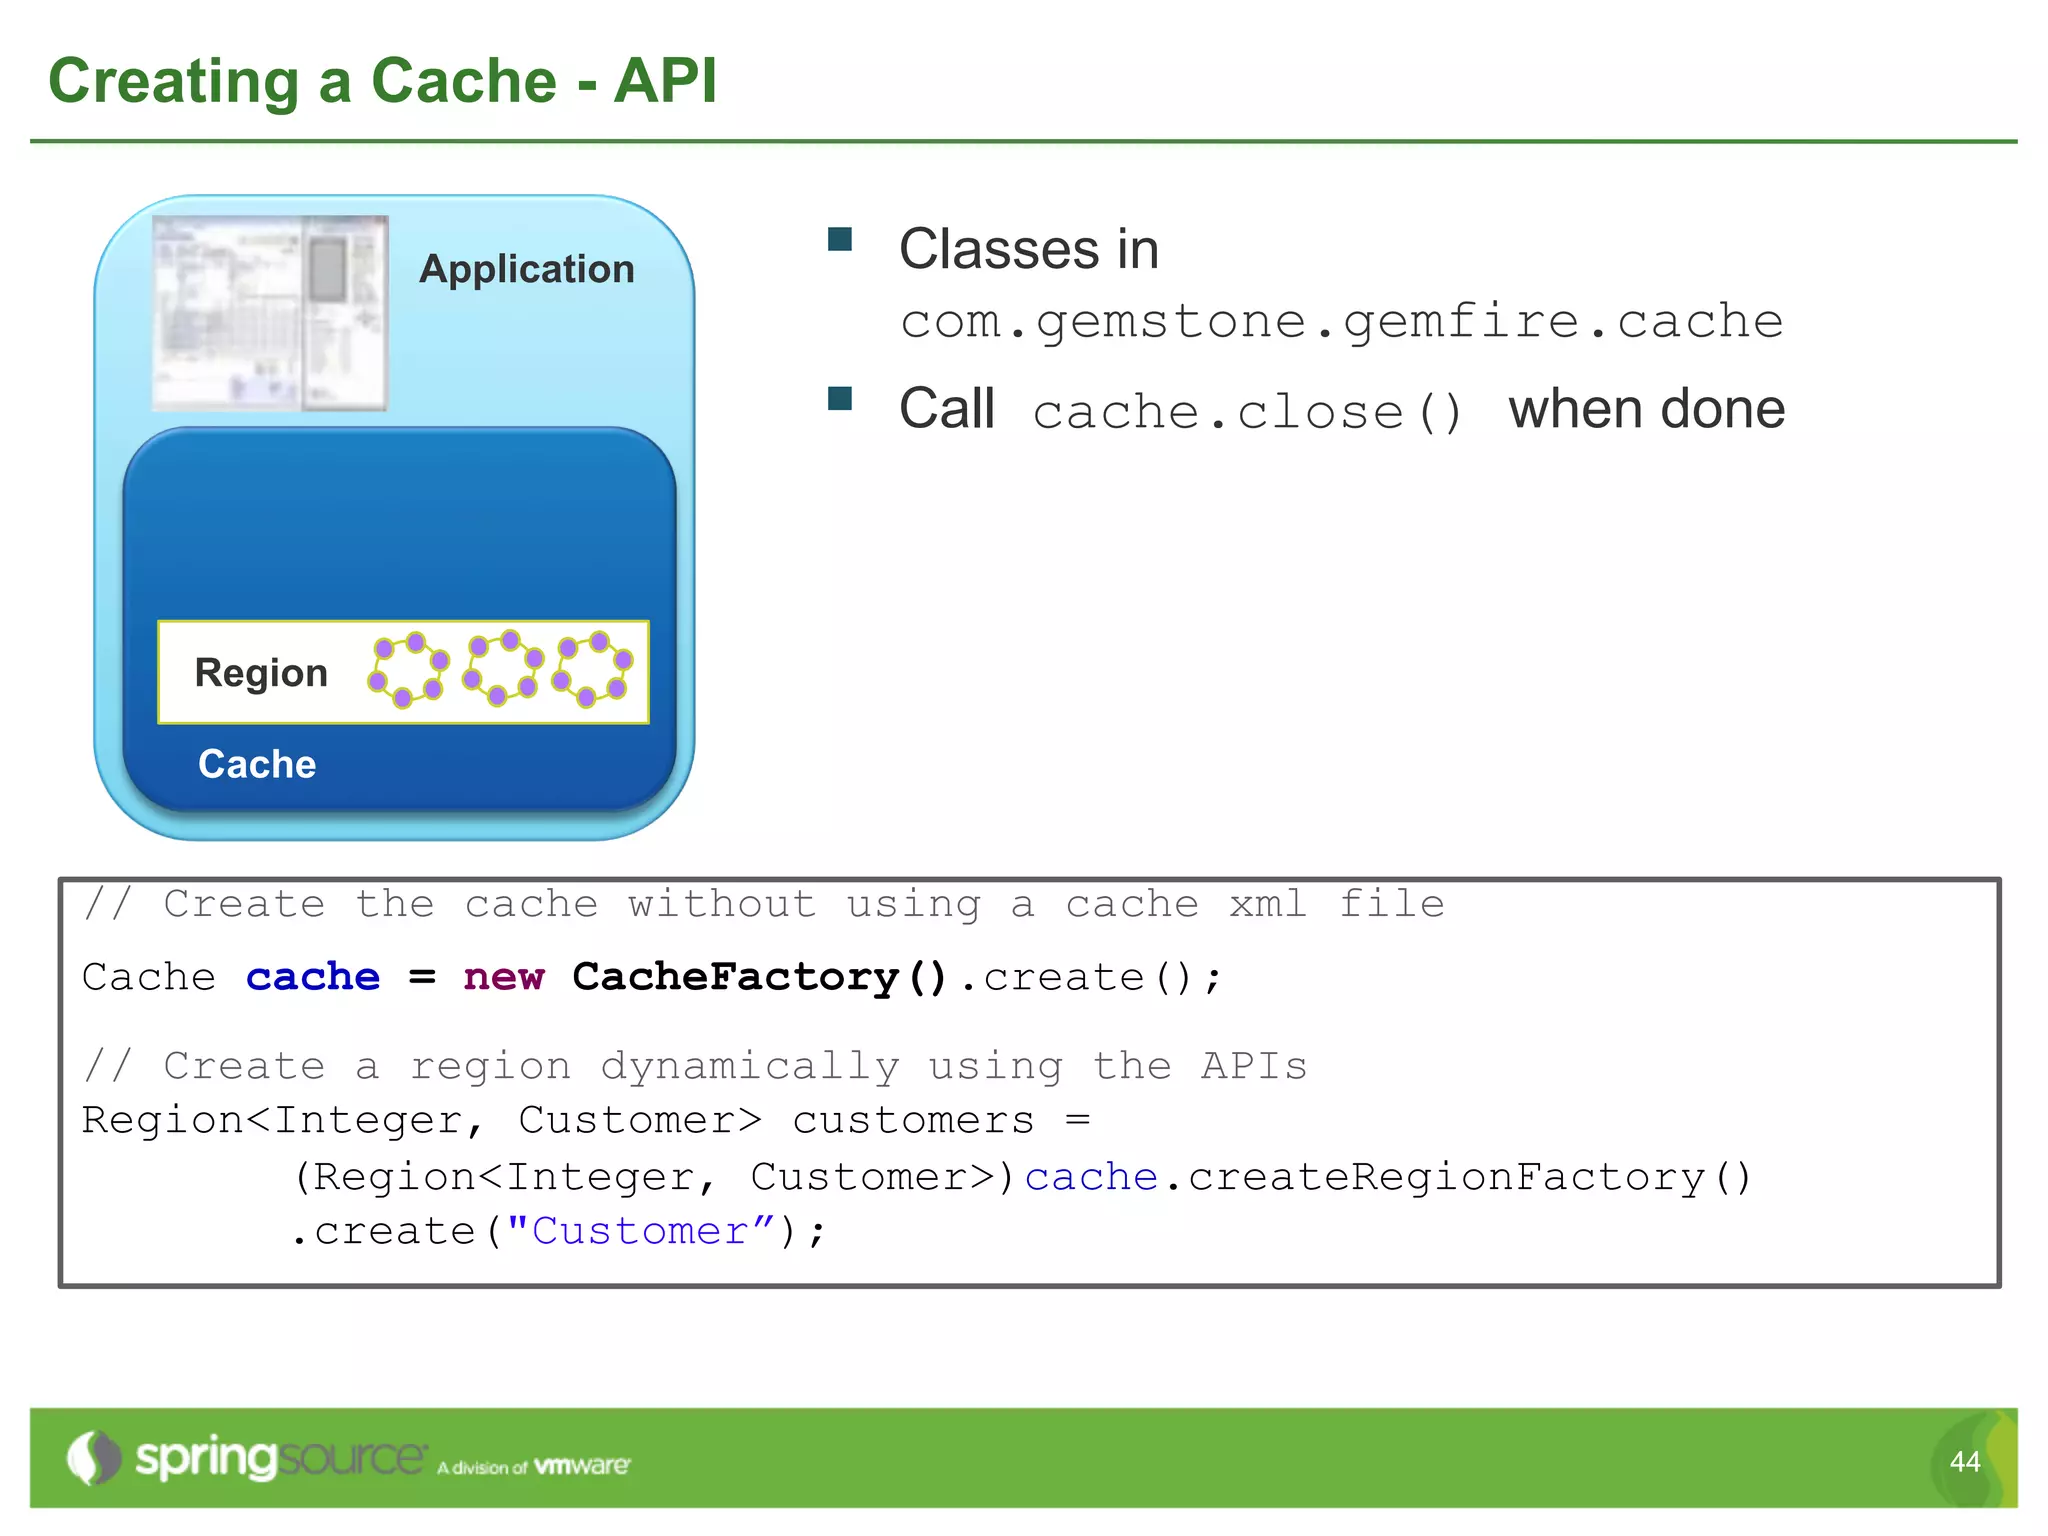Click the square bullet beside "Classes in"
This screenshot has height=1536, width=2048.
[840, 239]
